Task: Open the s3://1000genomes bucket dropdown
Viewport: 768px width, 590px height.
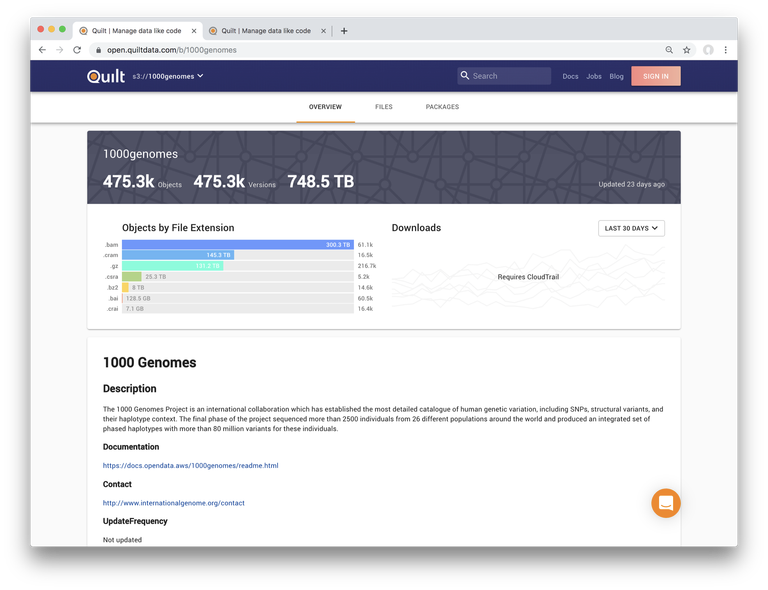Action: coord(168,76)
